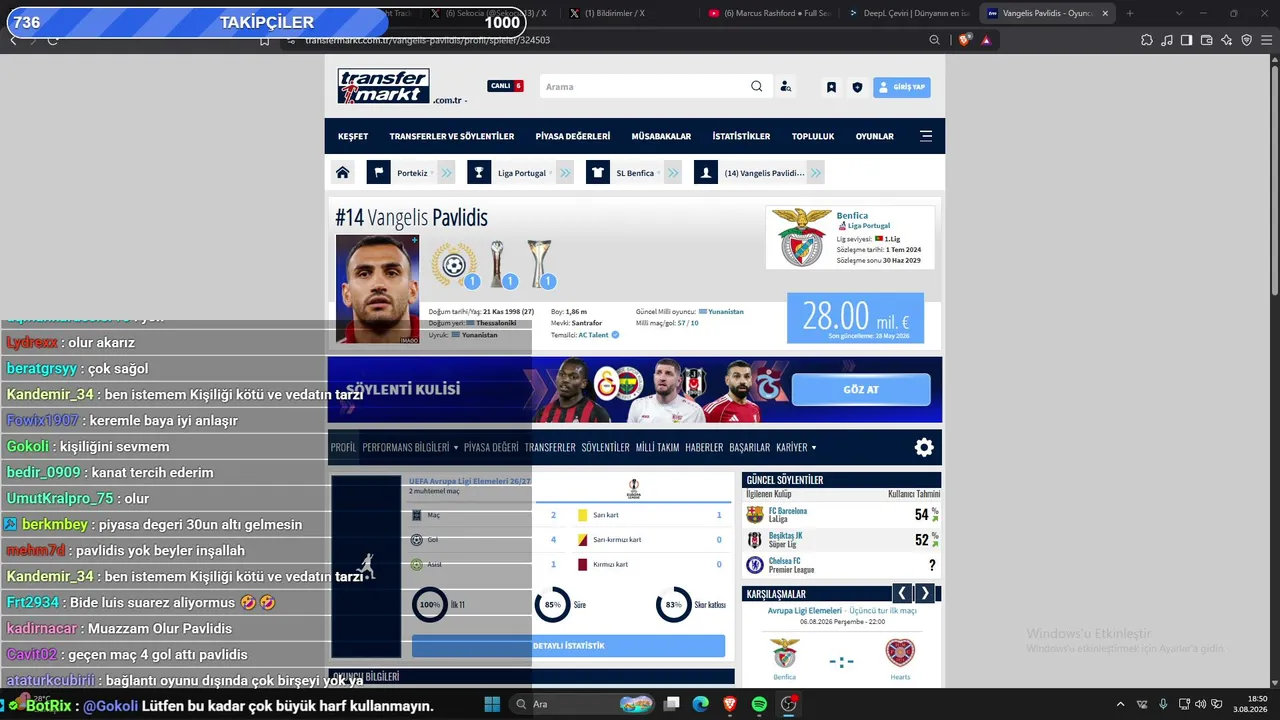Click the first silver trophy icon
Image resolution: width=1280 pixels, height=720 pixels.
[498, 265]
